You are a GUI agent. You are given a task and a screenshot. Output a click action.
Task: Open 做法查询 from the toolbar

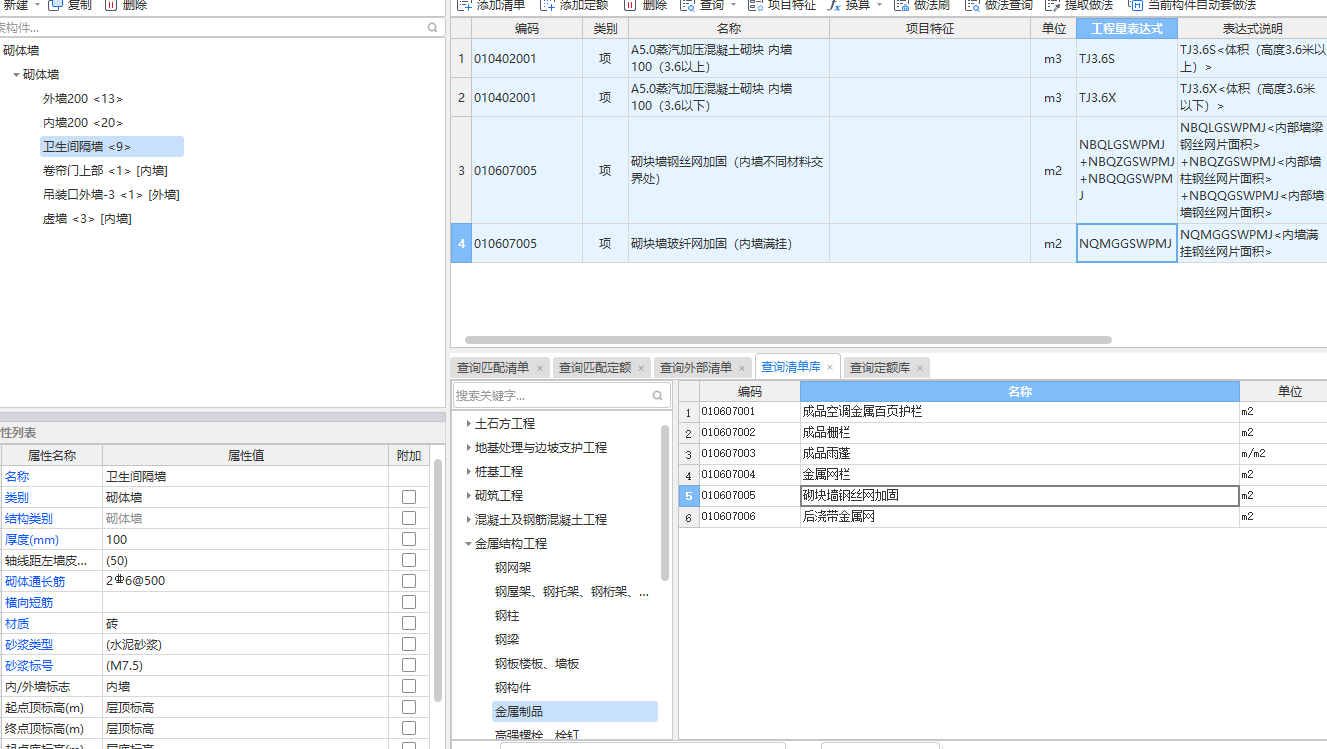998,5
